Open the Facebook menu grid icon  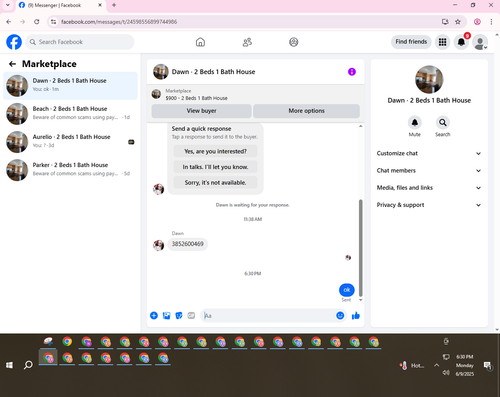click(x=442, y=42)
